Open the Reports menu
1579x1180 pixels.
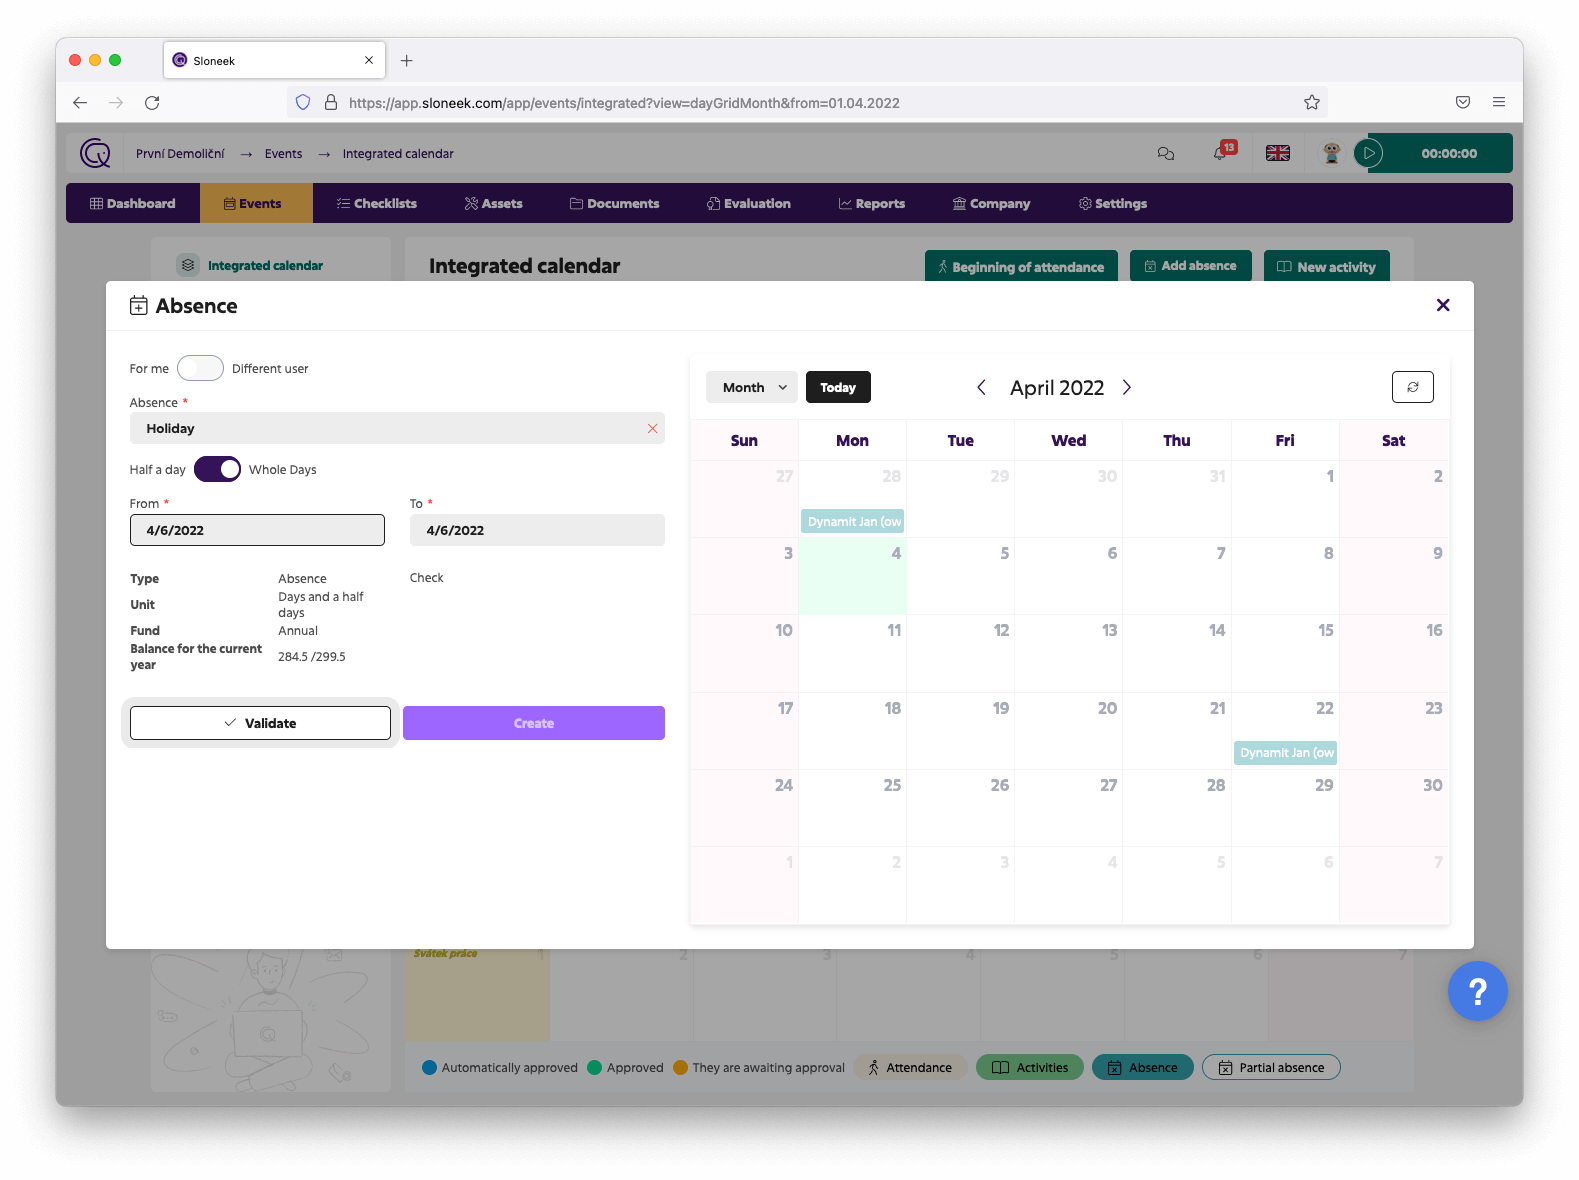coord(872,203)
